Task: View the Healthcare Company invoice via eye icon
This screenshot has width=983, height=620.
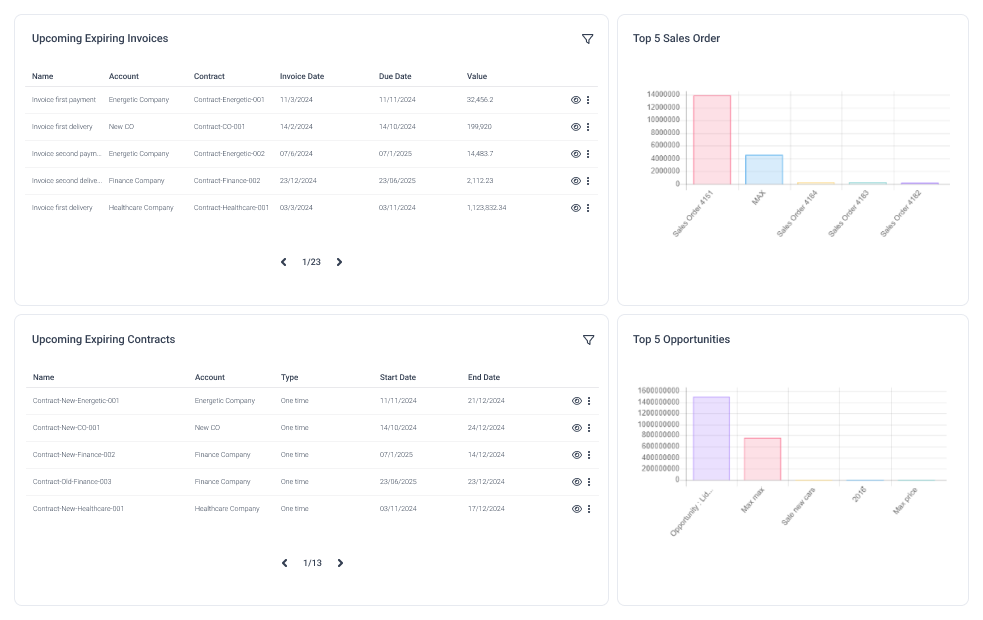Action: click(576, 208)
